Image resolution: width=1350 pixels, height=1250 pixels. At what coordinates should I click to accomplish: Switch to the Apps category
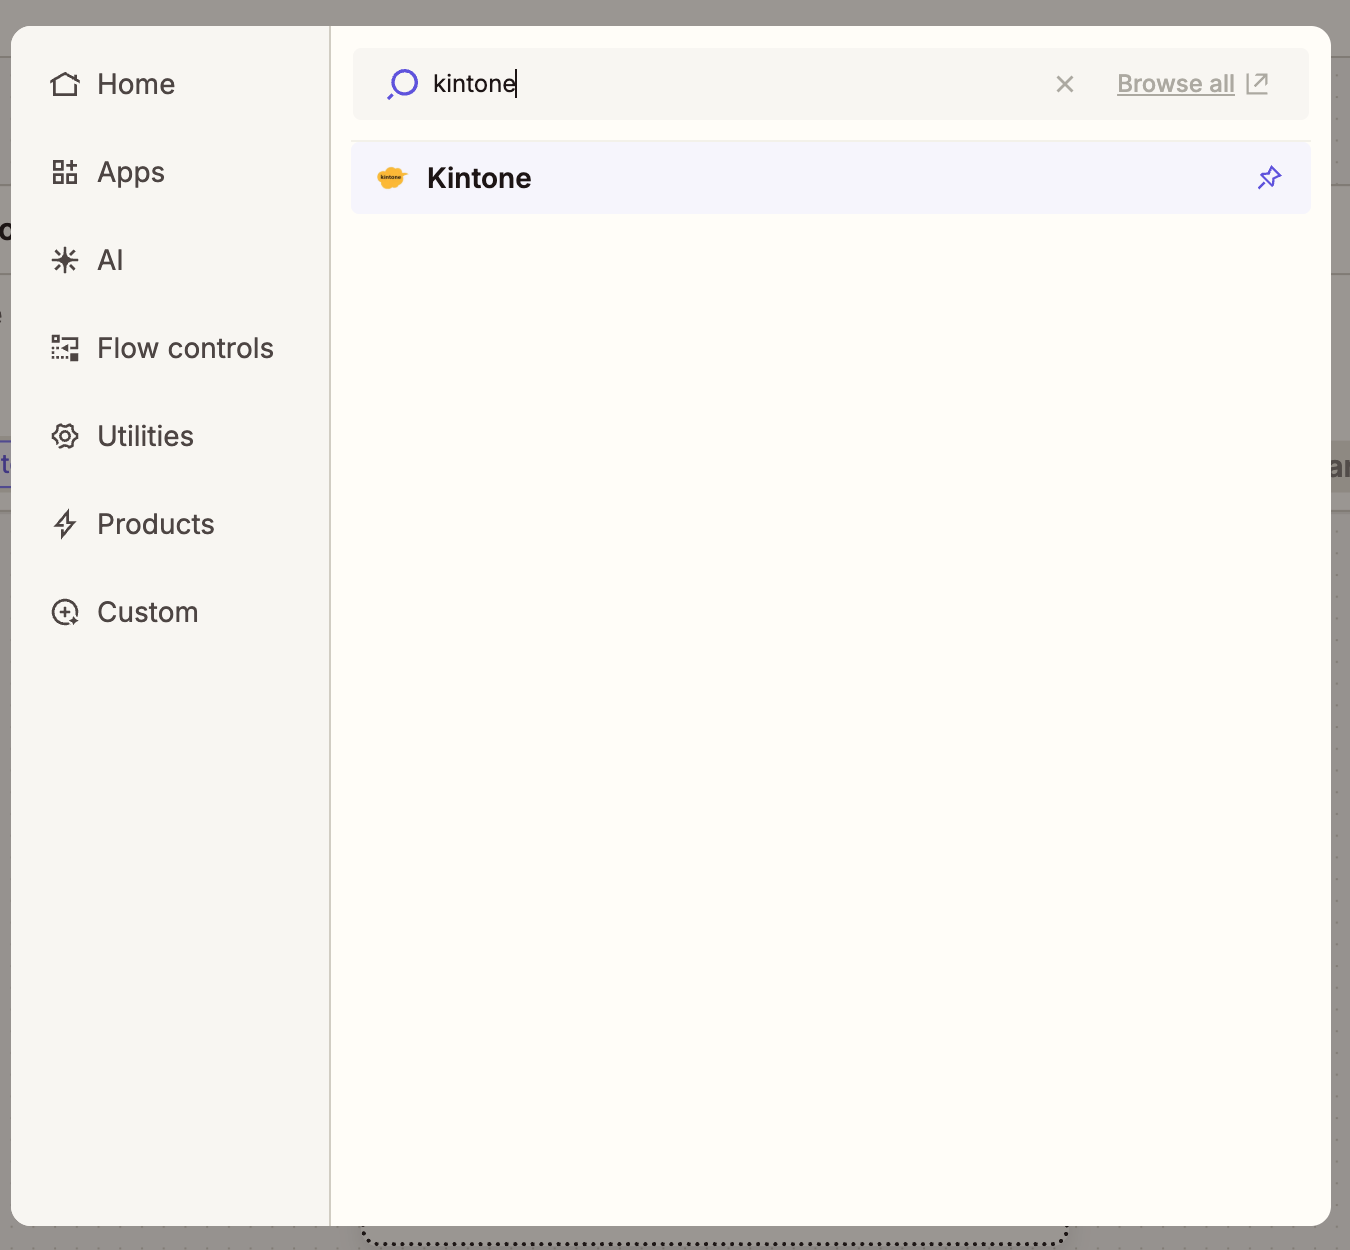click(130, 172)
